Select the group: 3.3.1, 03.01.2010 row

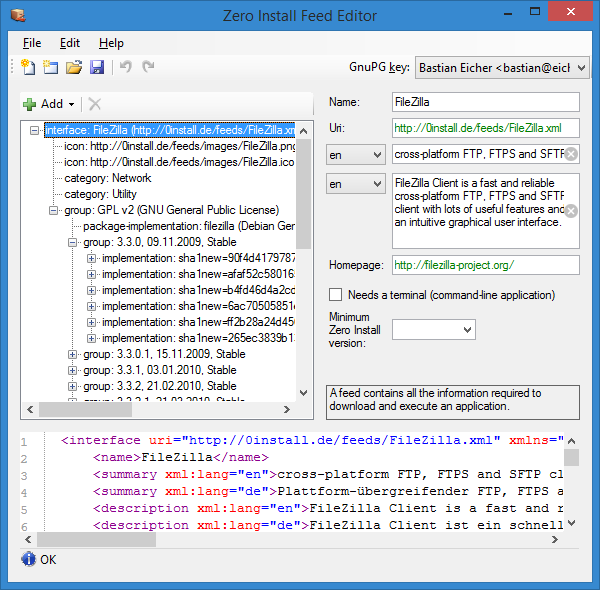coord(160,370)
